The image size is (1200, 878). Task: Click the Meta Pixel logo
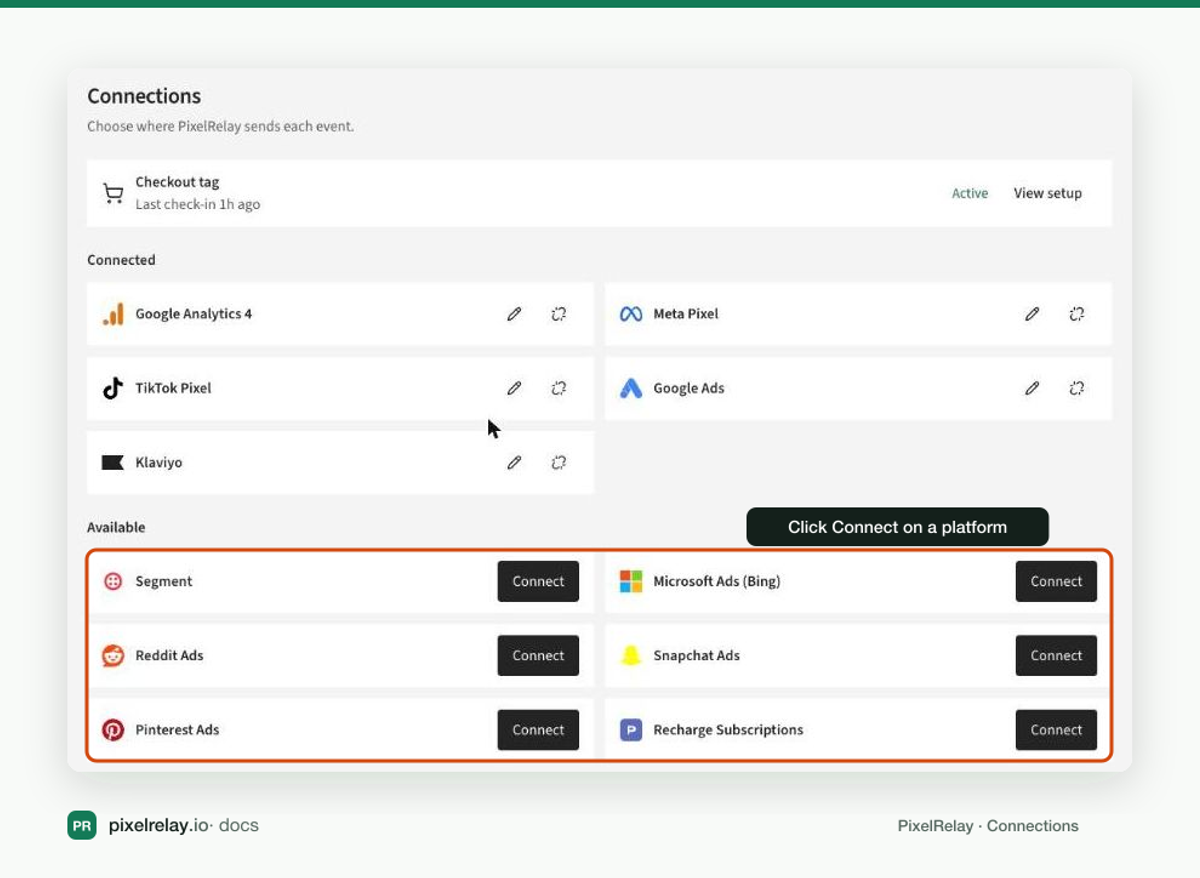(x=631, y=314)
